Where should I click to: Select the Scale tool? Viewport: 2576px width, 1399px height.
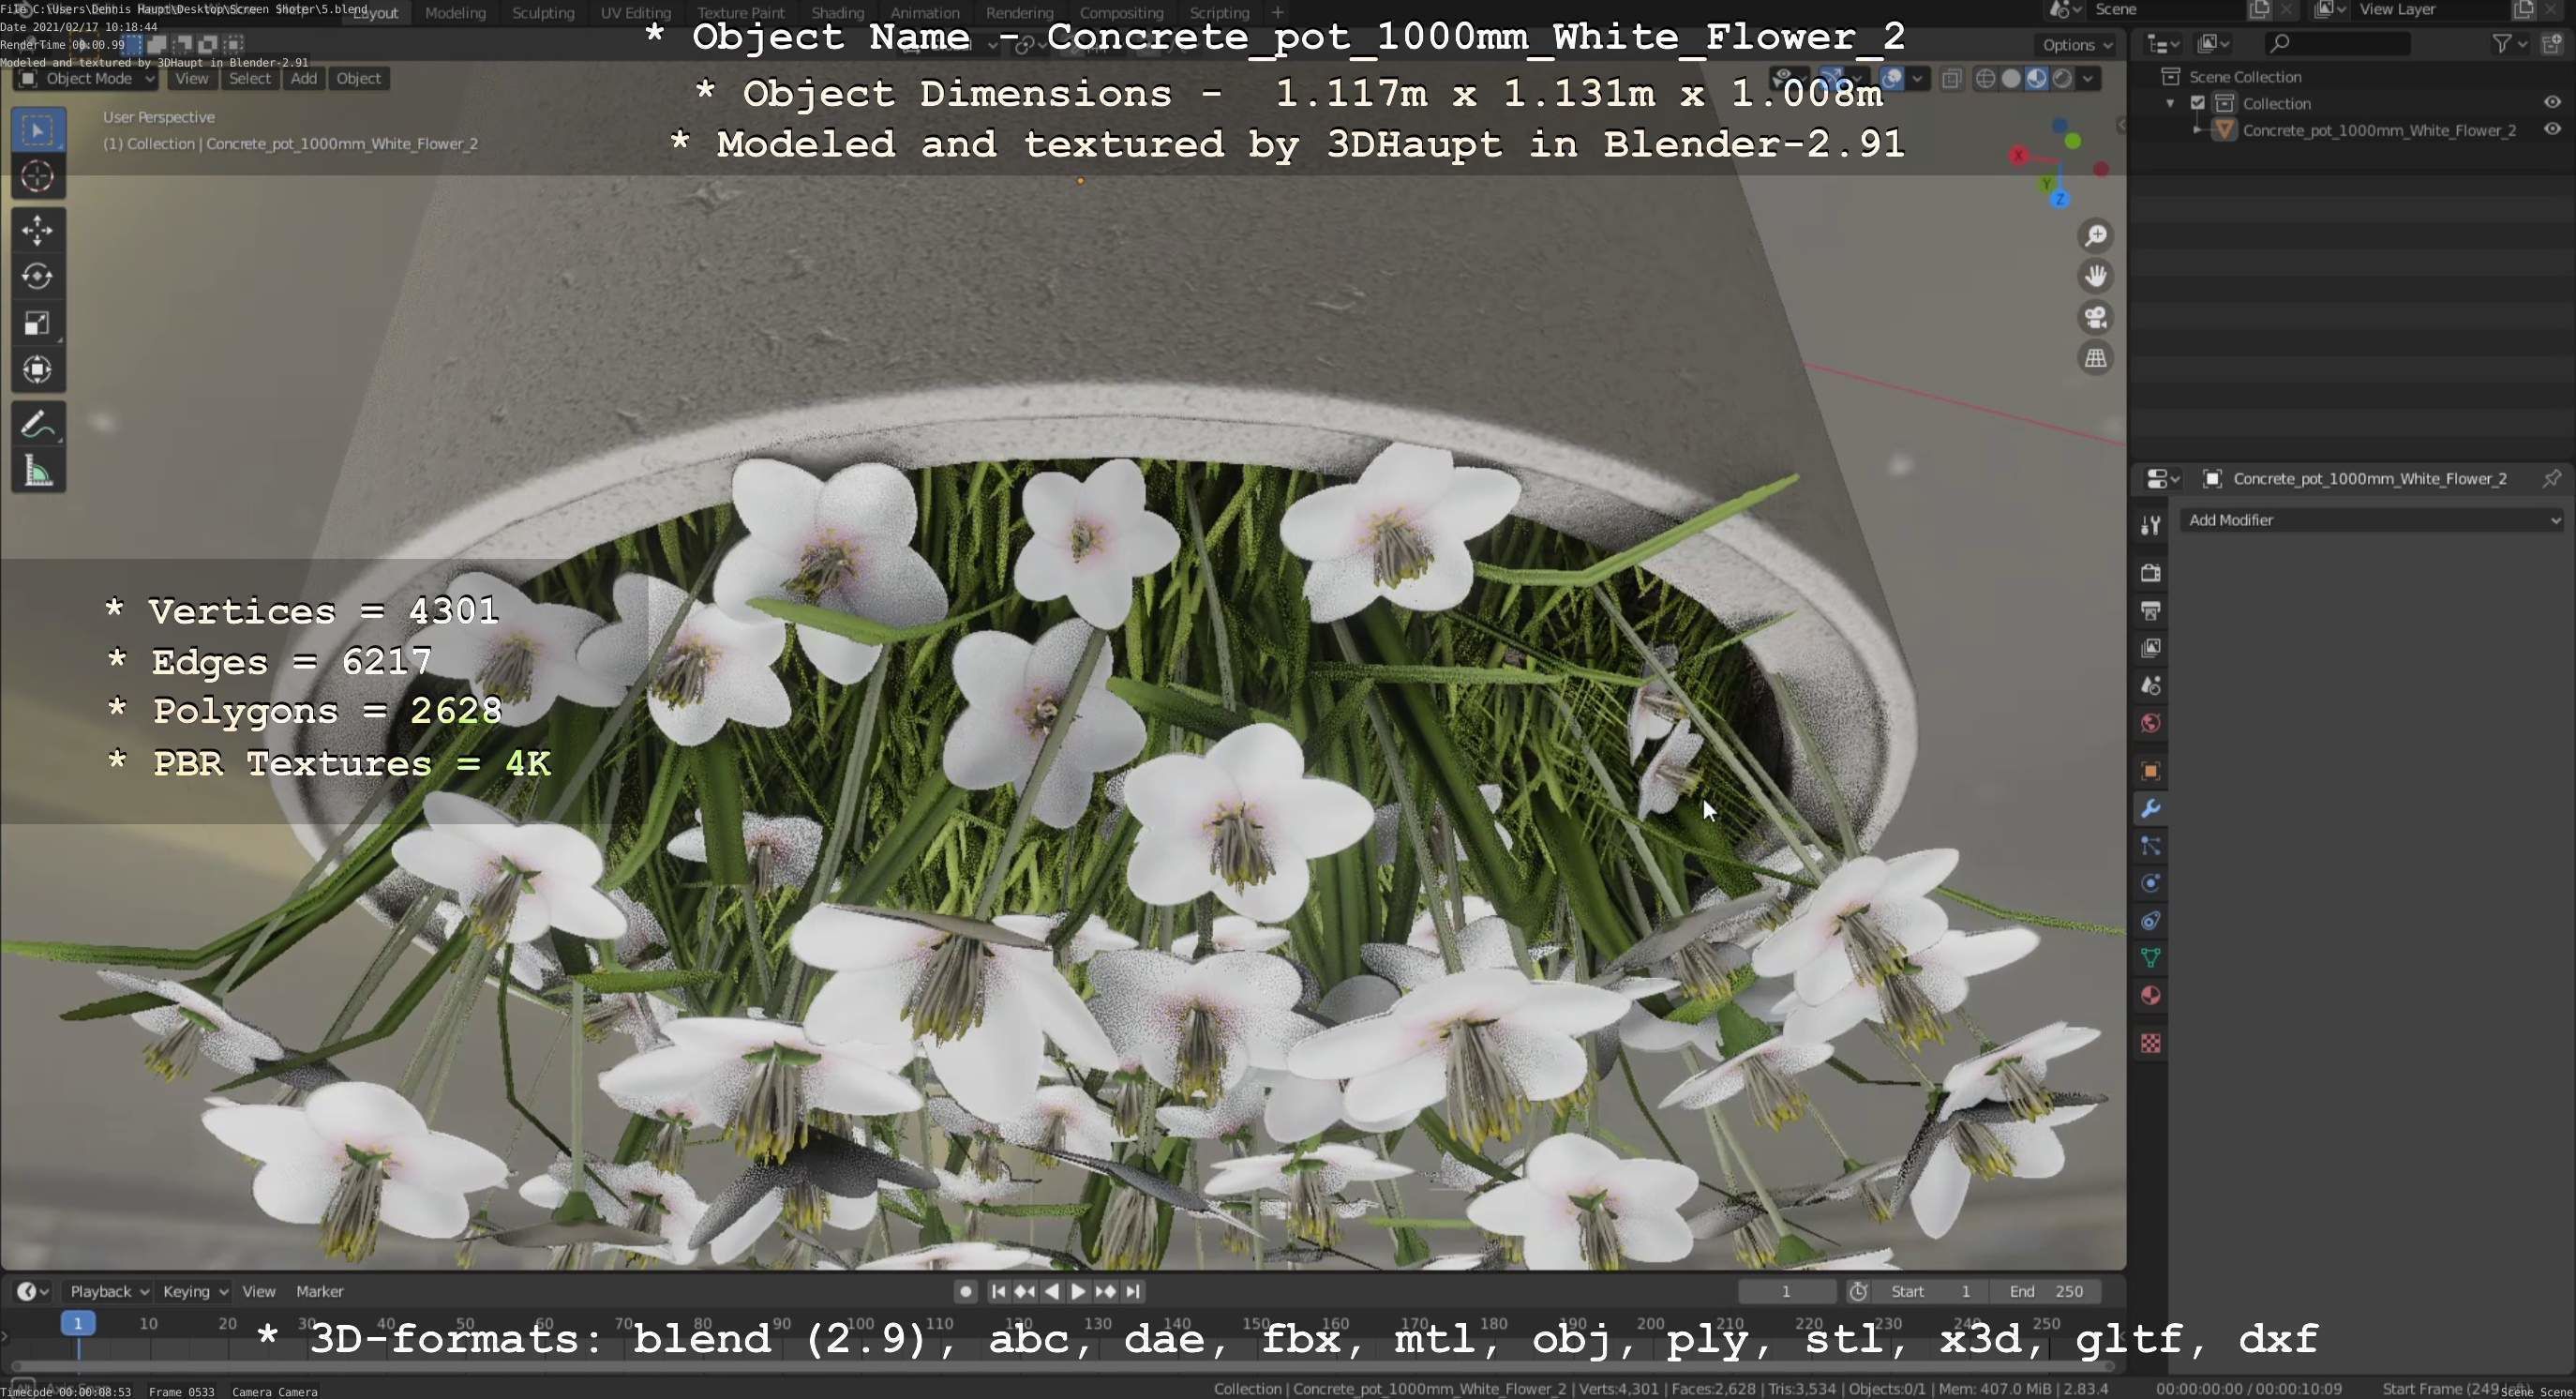click(x=38, y=323)
